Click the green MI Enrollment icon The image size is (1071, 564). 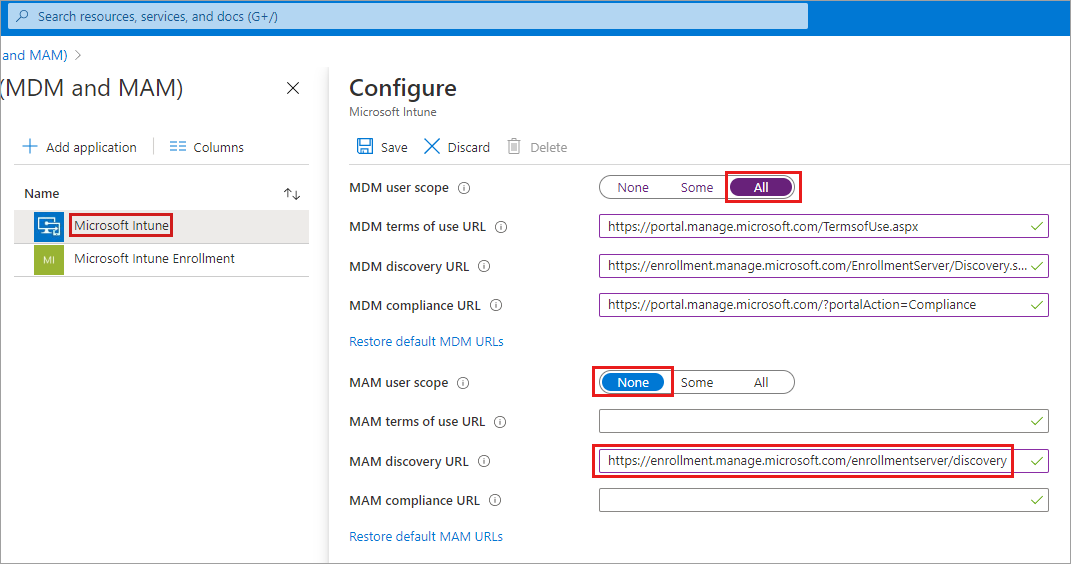[49, 260]
